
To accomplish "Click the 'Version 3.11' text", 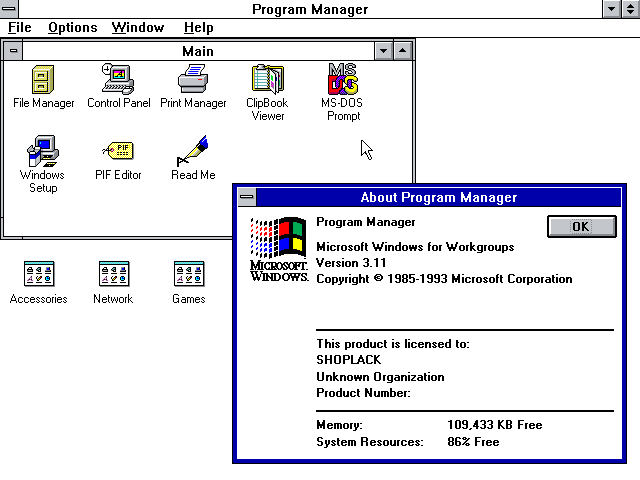I will [x=351, y=263].
